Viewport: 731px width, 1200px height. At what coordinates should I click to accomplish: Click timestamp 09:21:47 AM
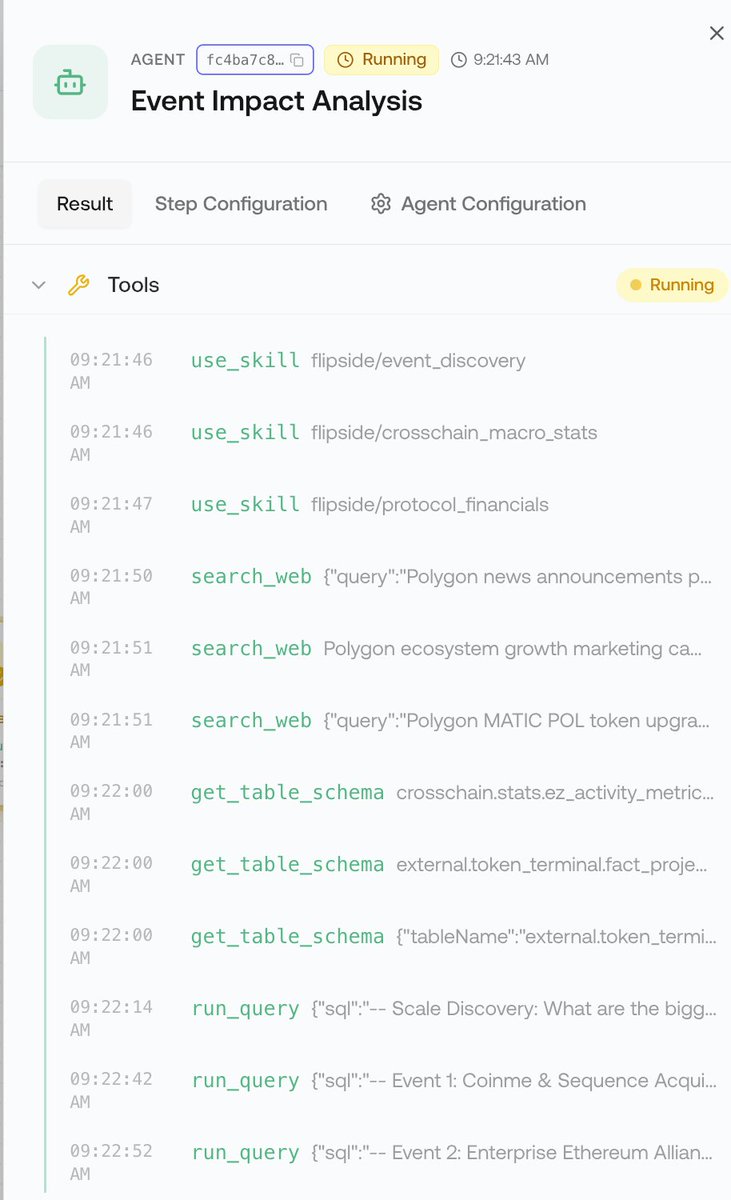(111, 514)
